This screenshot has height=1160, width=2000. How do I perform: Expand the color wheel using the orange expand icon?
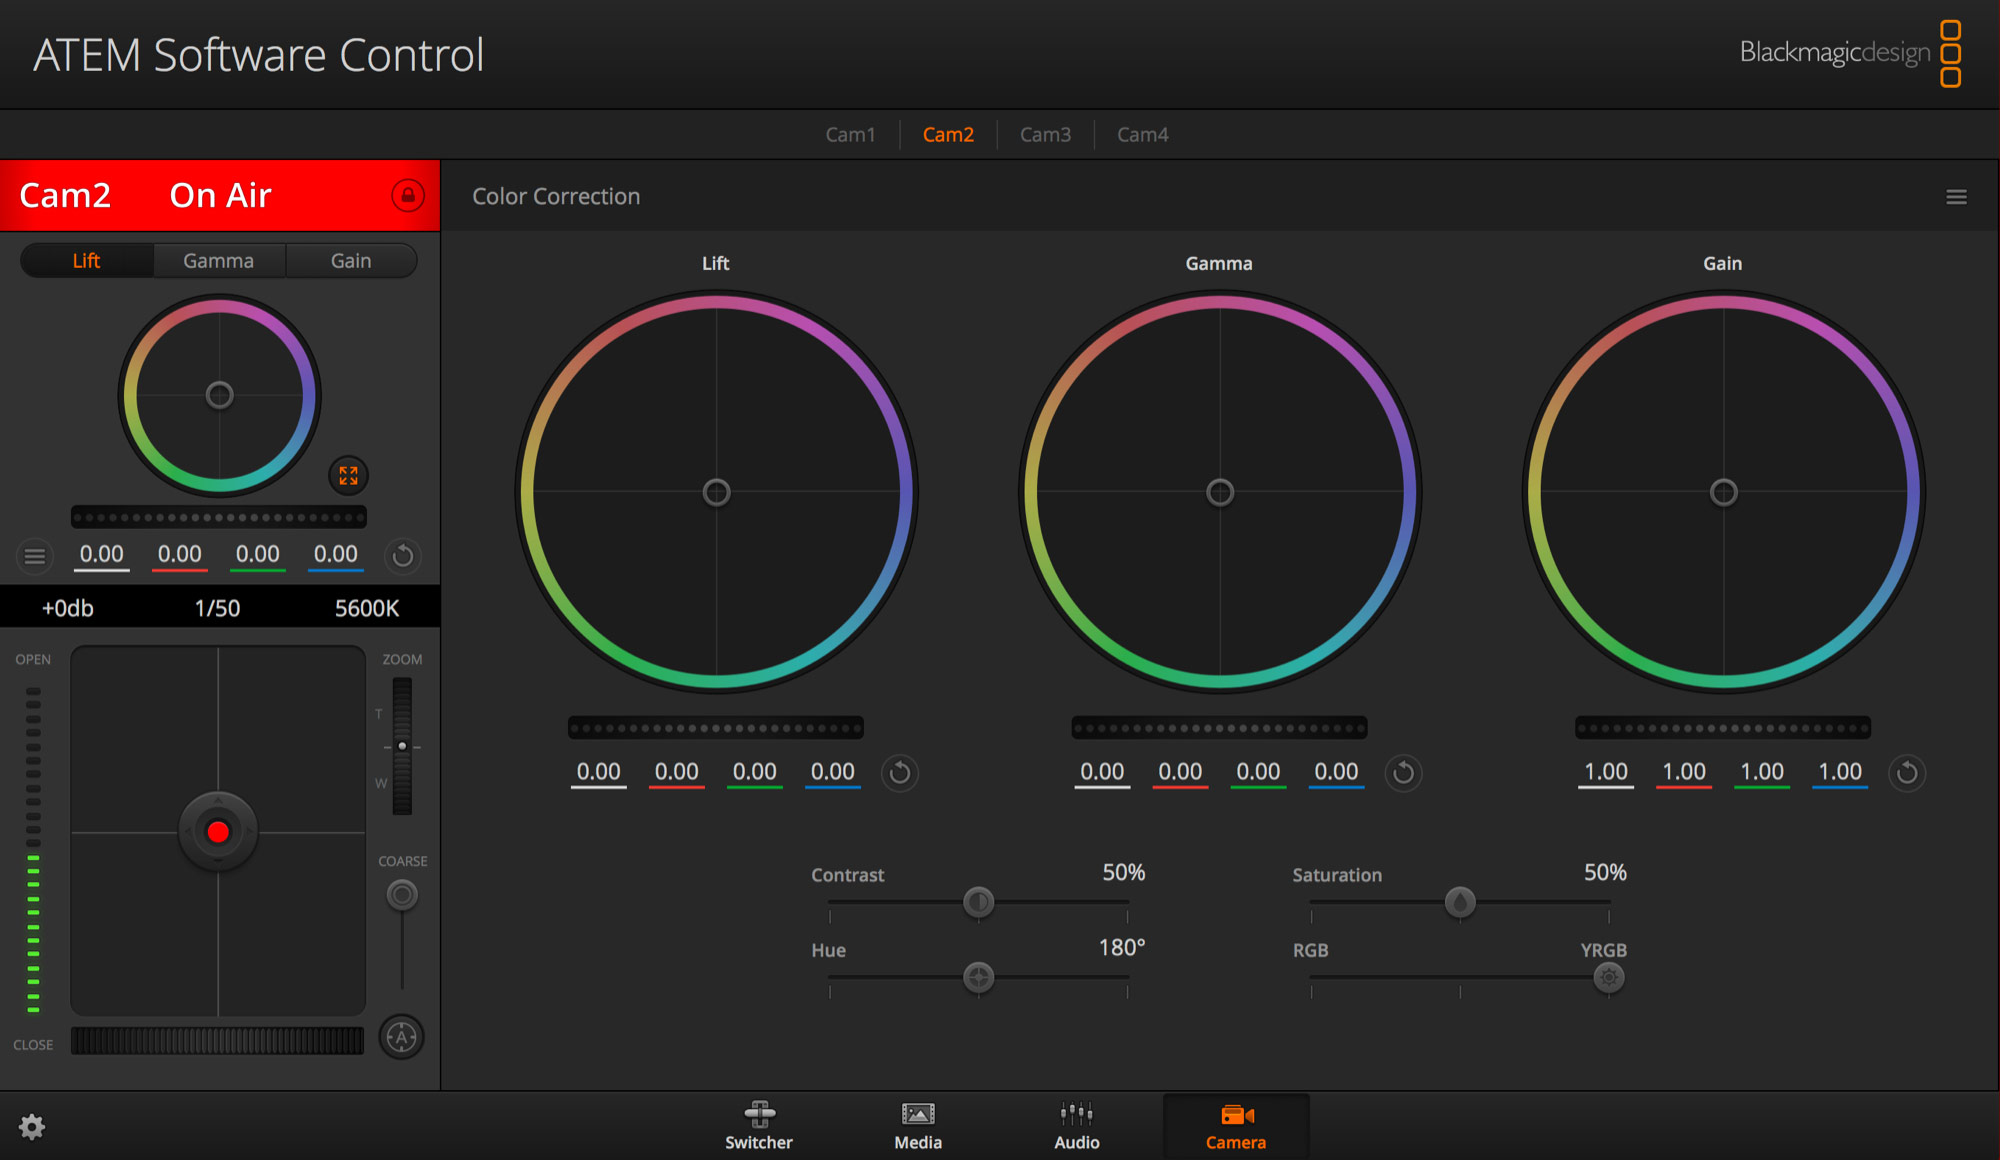coord(348,475)
